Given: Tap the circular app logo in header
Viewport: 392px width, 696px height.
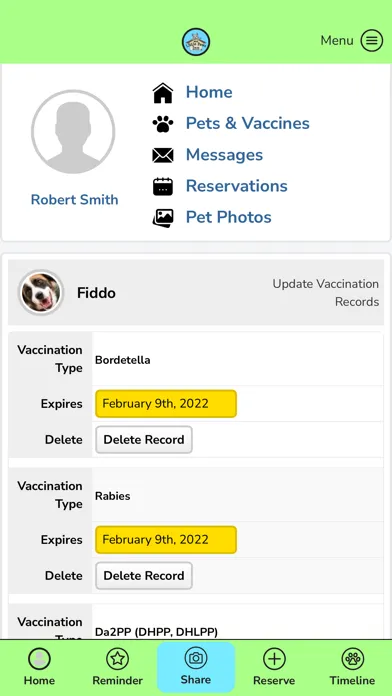Looking at the screenshot, I should coord(196,42).
